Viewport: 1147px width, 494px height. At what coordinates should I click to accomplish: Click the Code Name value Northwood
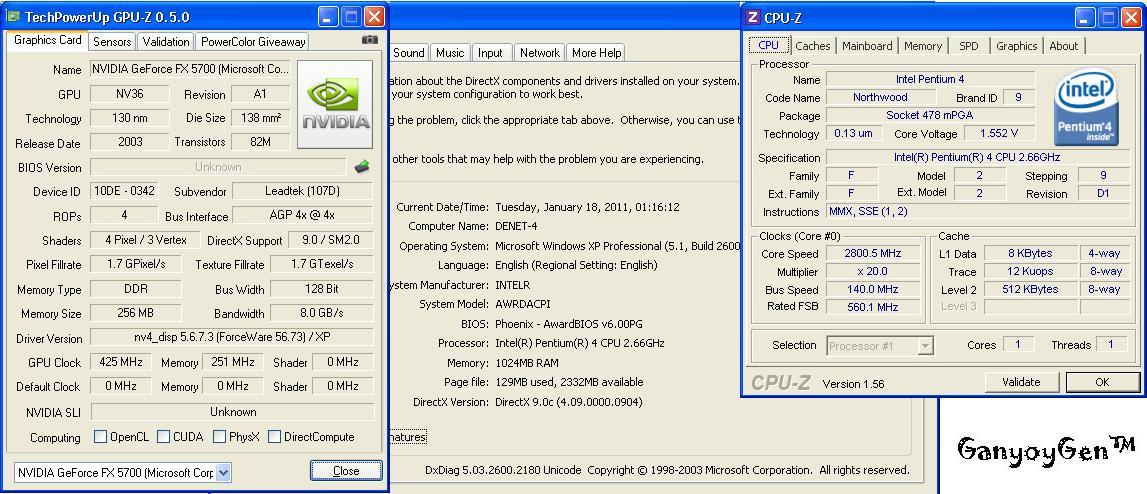click(x=880, y=97)
